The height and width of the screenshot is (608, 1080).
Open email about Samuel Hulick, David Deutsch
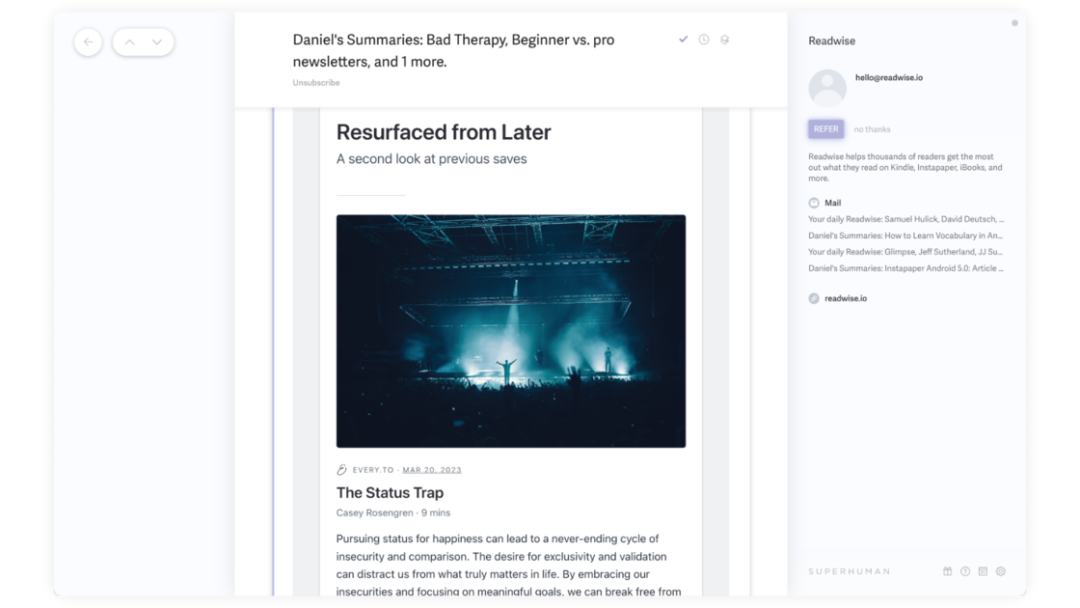906,219
